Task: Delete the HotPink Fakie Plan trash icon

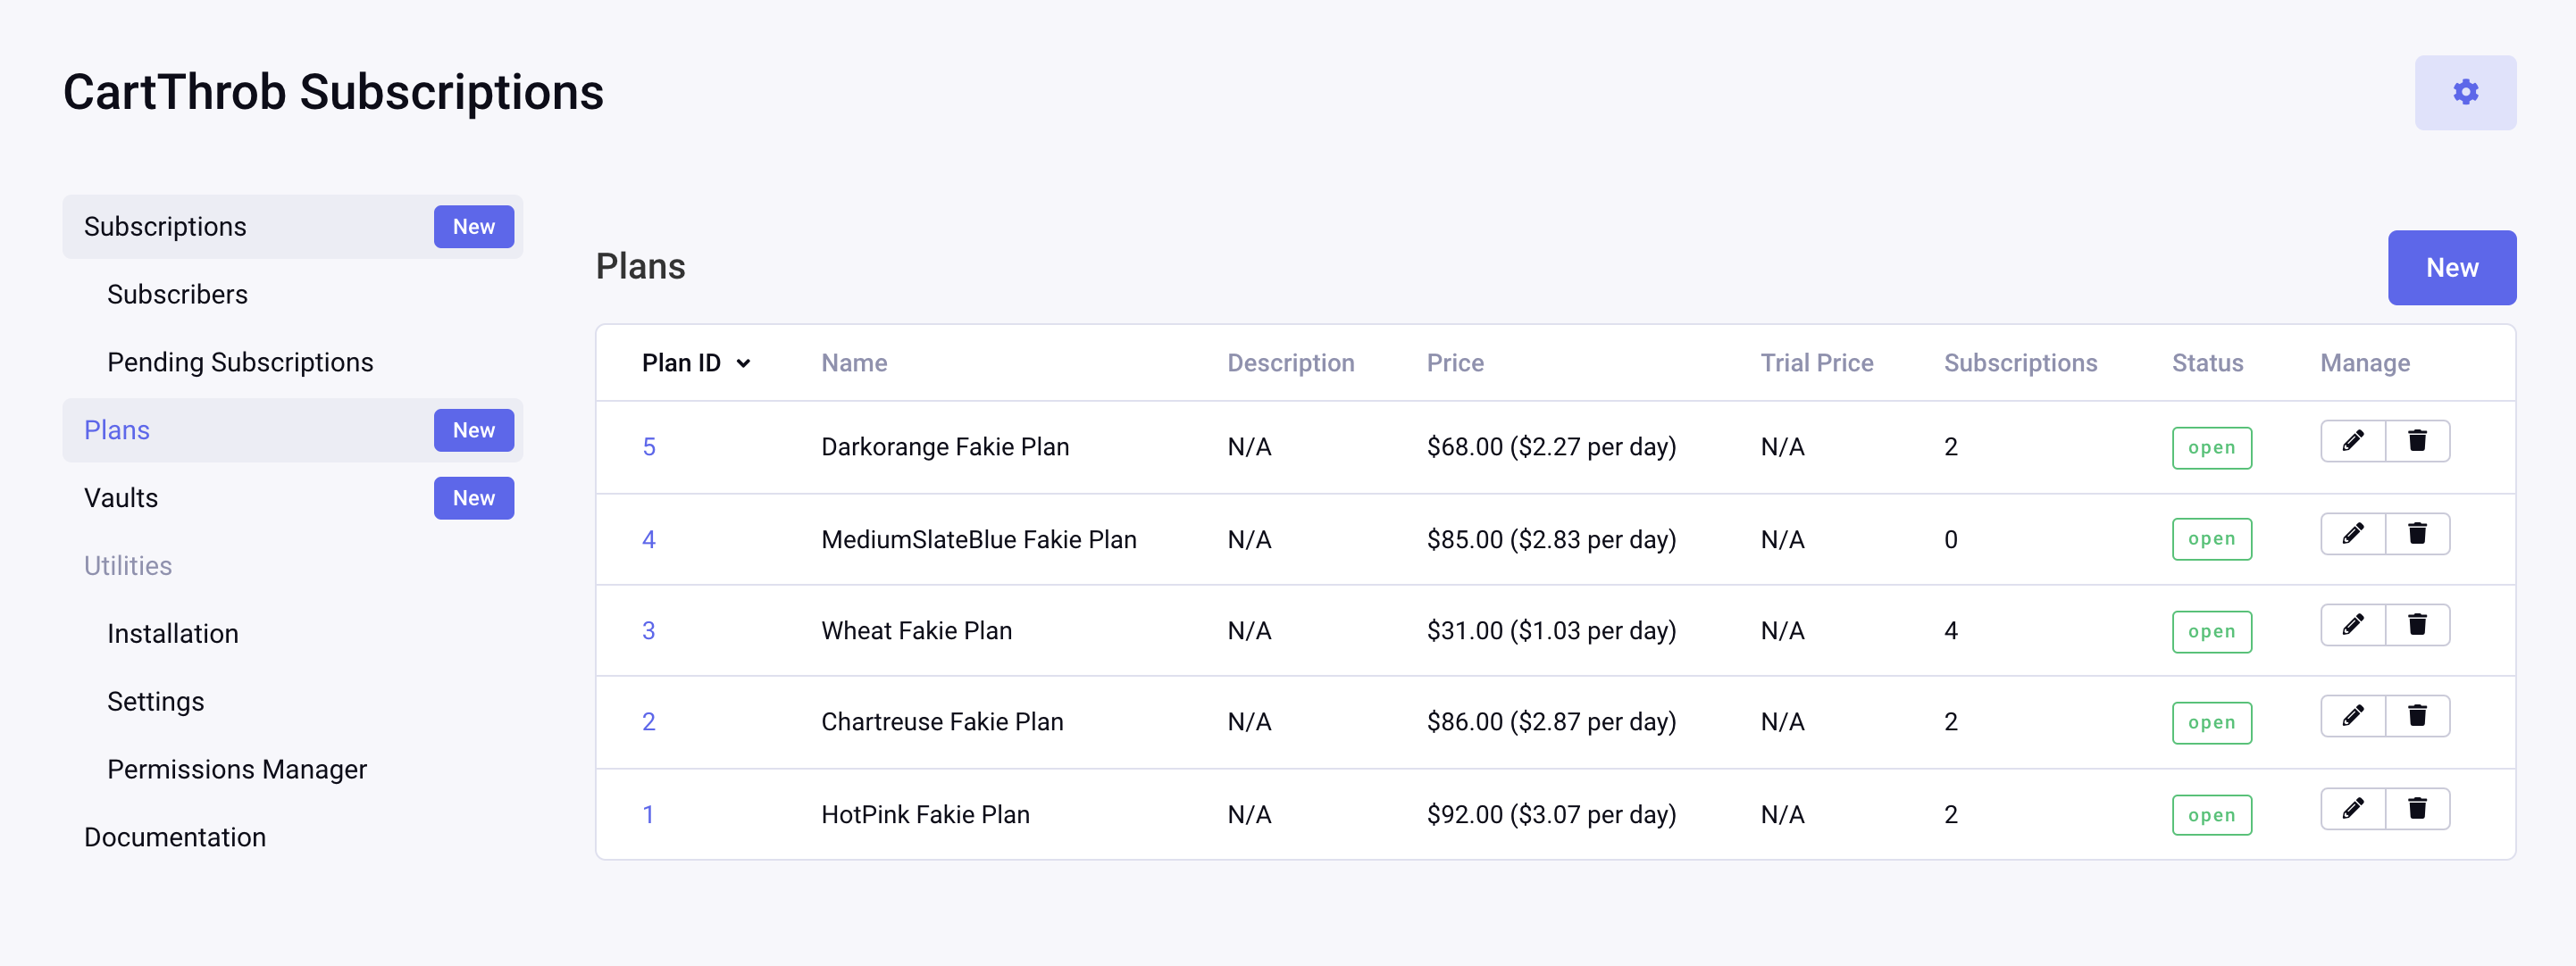Action: pyautogui.click(x=2417, y=809)
